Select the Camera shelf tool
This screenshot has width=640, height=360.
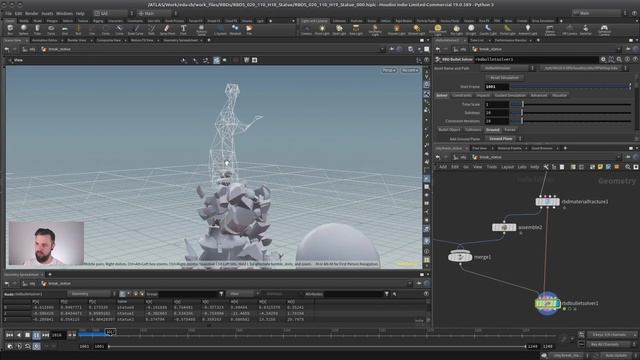(x=307, y=29)
